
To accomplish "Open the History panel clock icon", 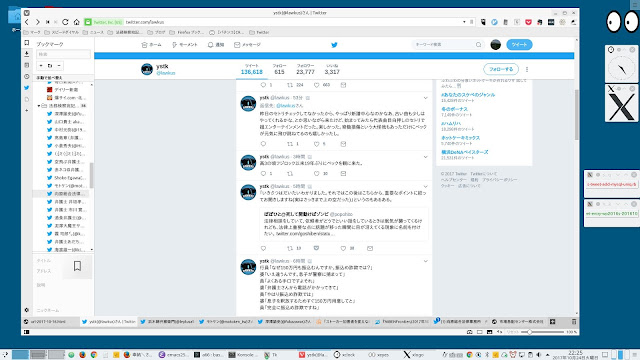I will (x=27, y=76).
